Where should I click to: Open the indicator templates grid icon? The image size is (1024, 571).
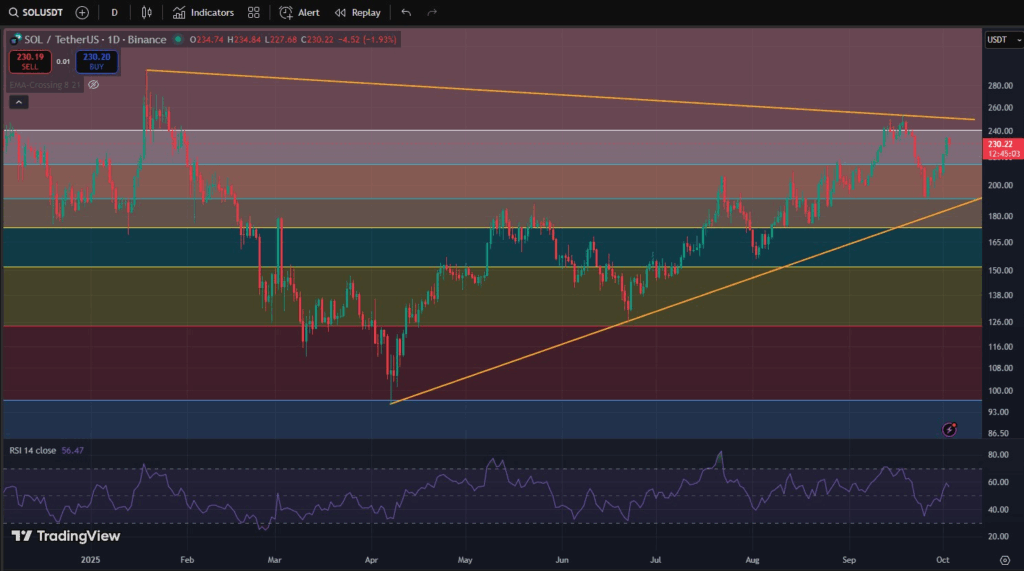point(254,13)
